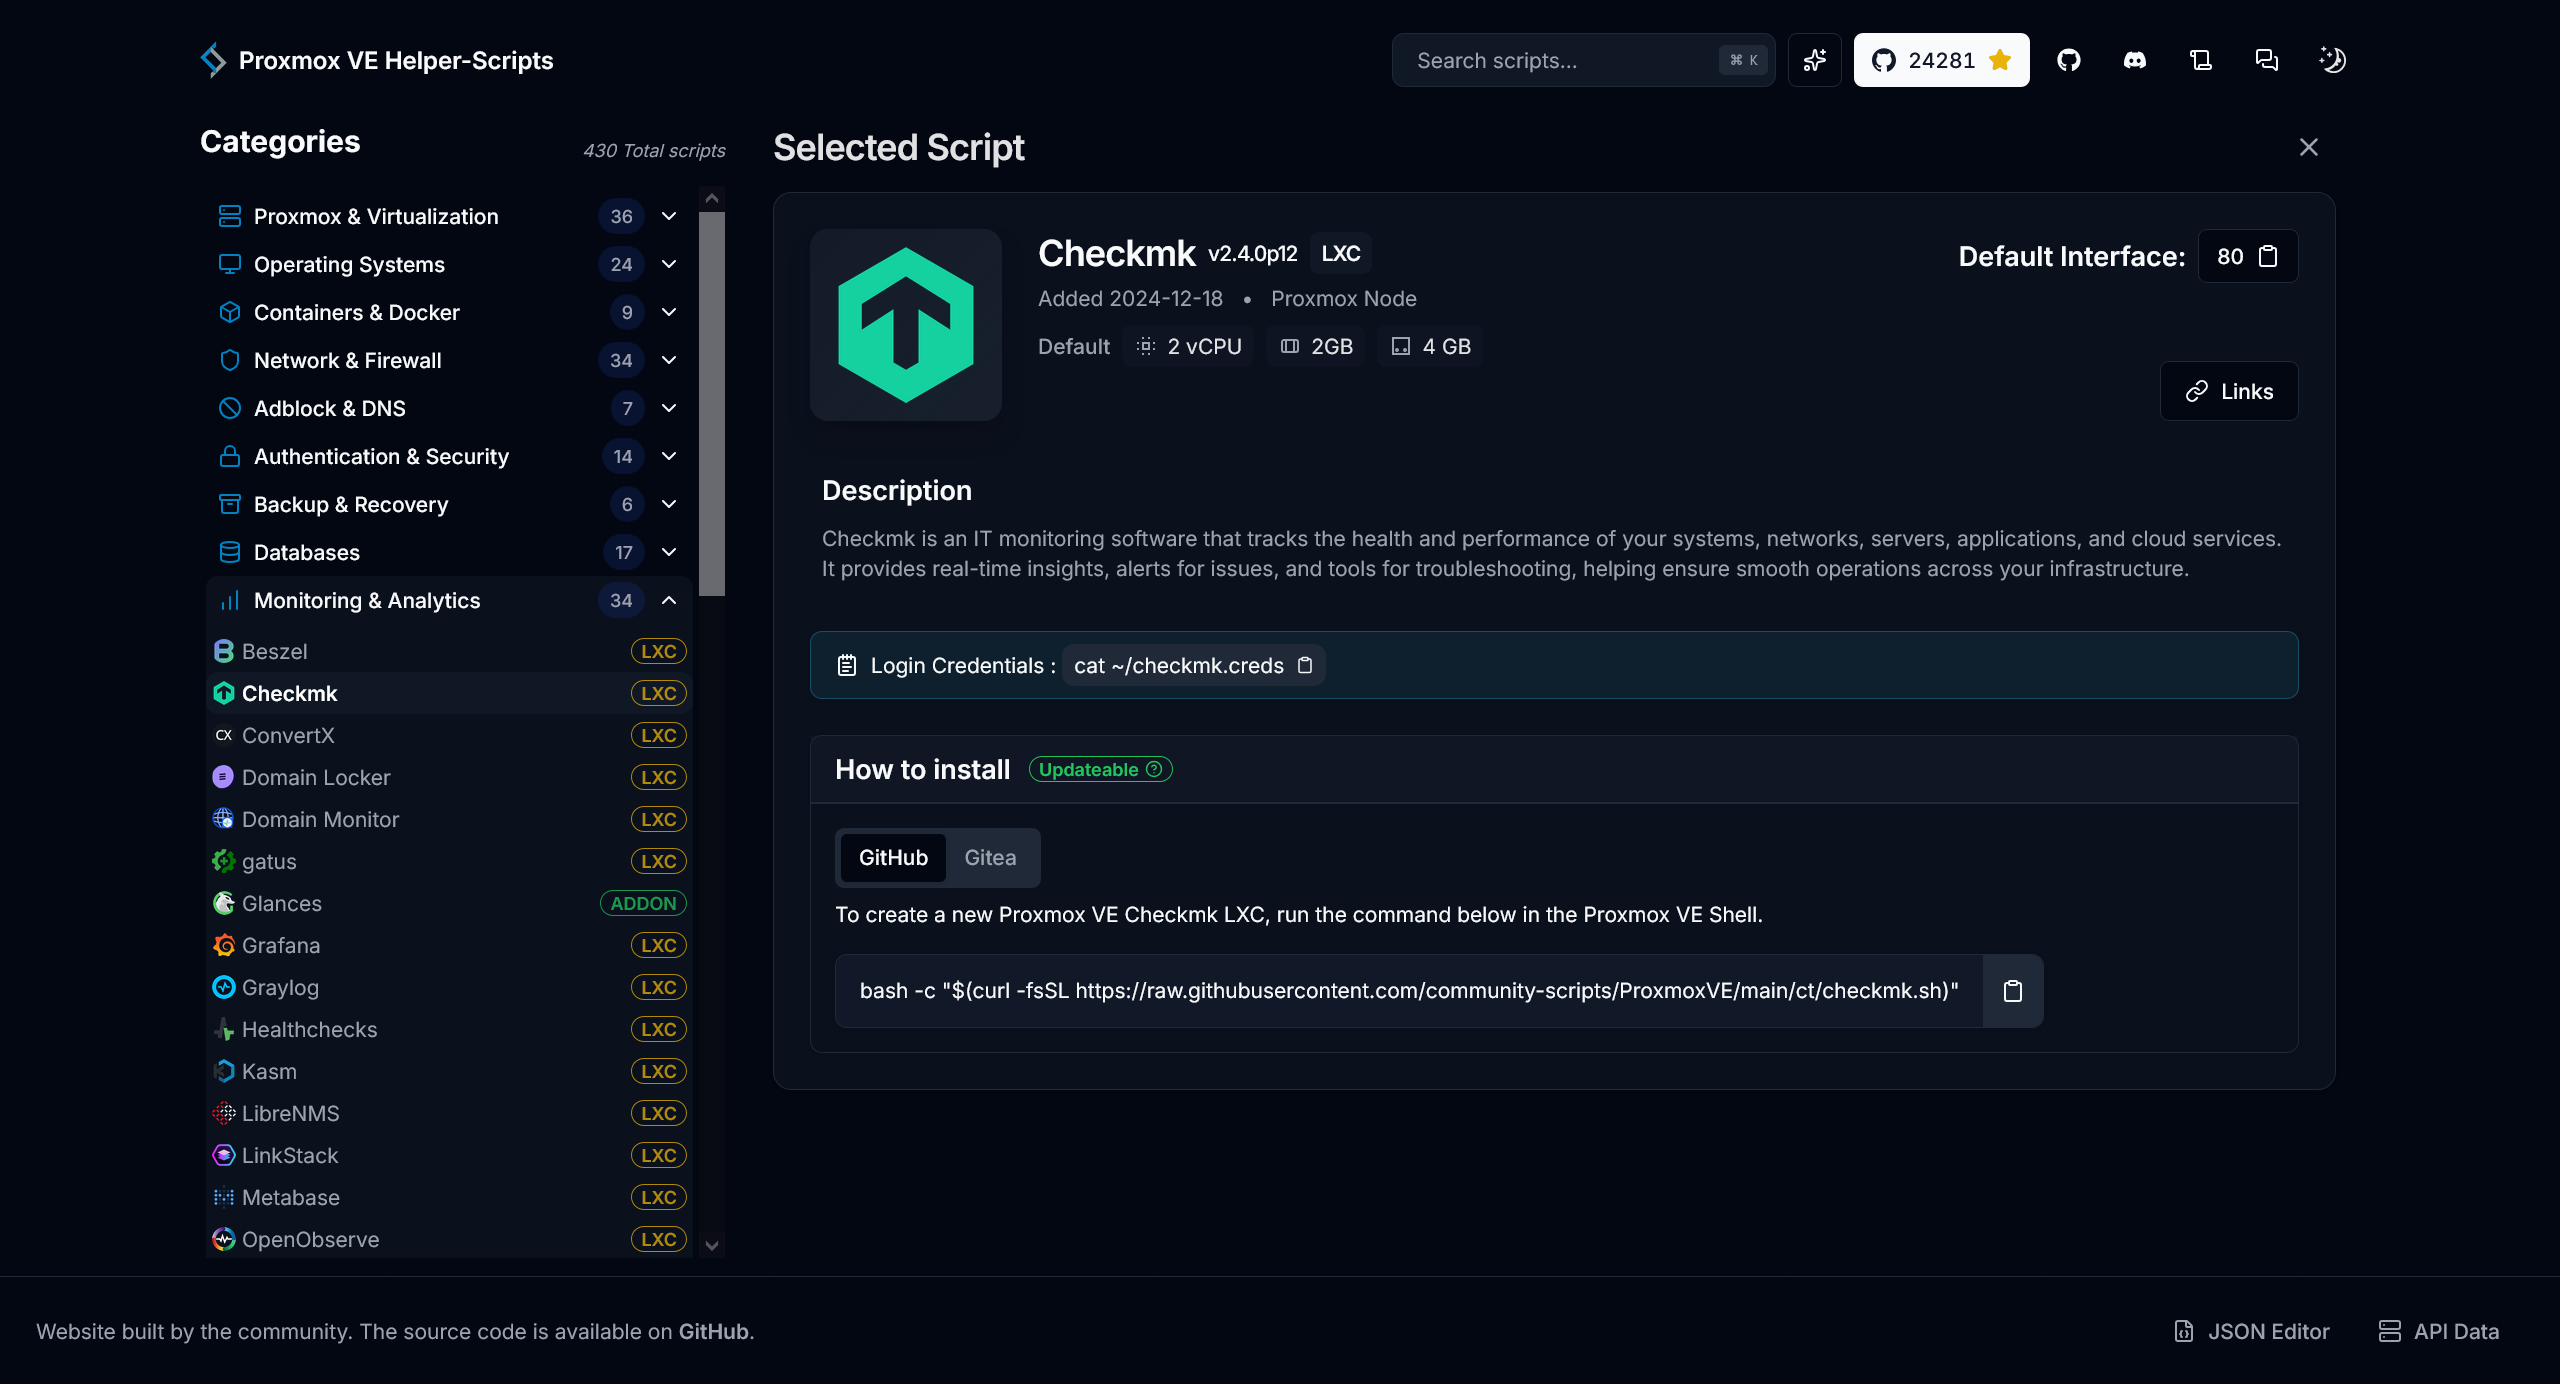Screen dimensions: 2560x1384
Task: Open the discussions chat bubbles icon
Action: [2266, 60]
